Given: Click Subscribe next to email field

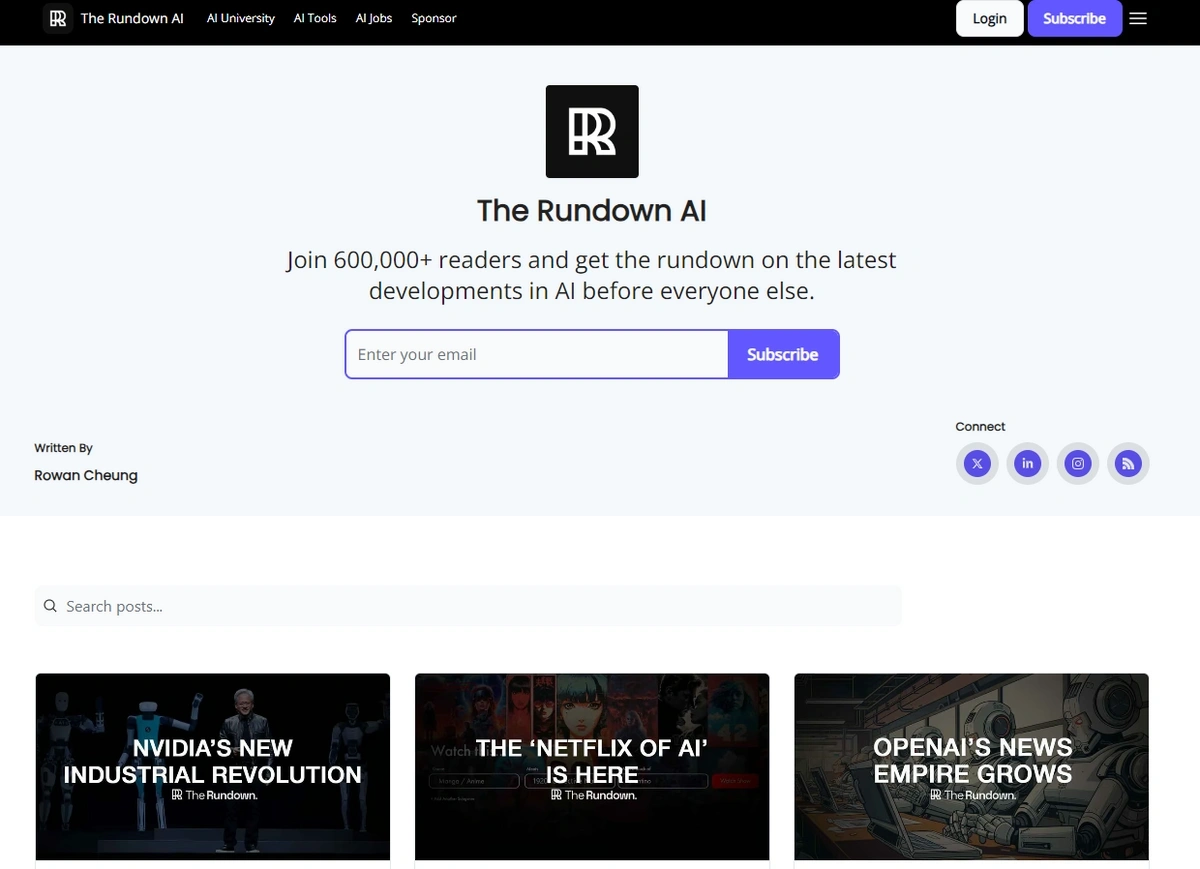Looking at the screenshot, I should 783,354.
